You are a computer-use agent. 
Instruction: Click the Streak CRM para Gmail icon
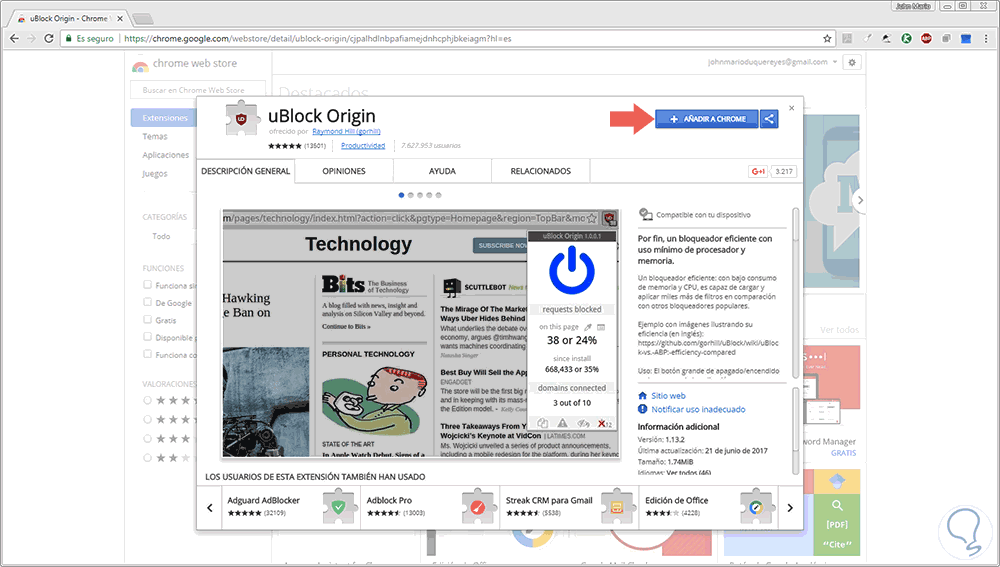click(x=617, y=507)
